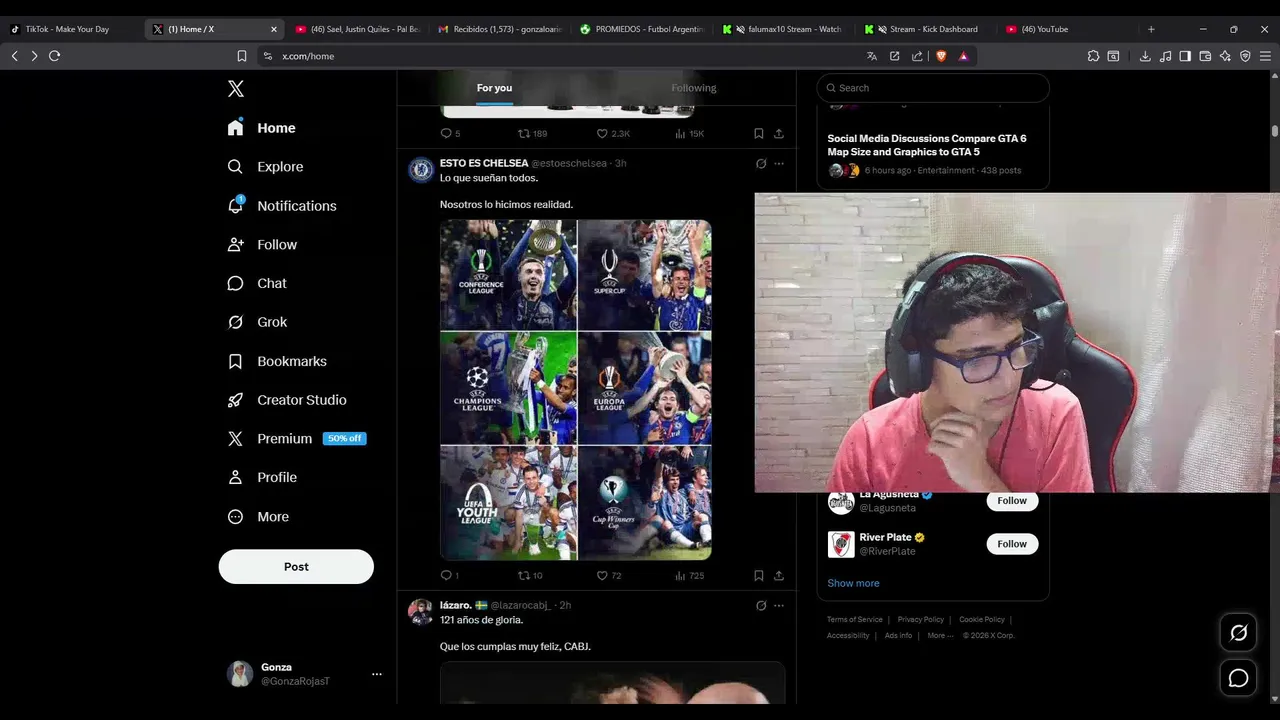Open the Conference League trophy image

pos(508,275)
